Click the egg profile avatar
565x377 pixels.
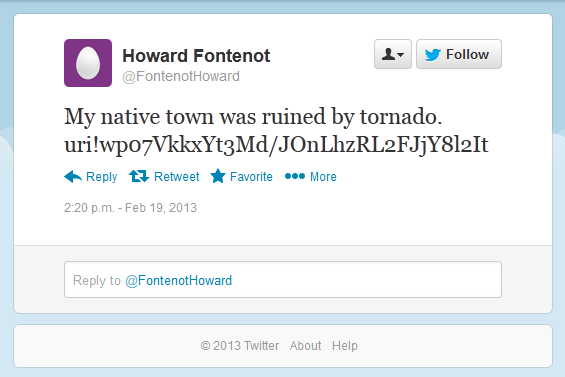click(x=88, y=63)
